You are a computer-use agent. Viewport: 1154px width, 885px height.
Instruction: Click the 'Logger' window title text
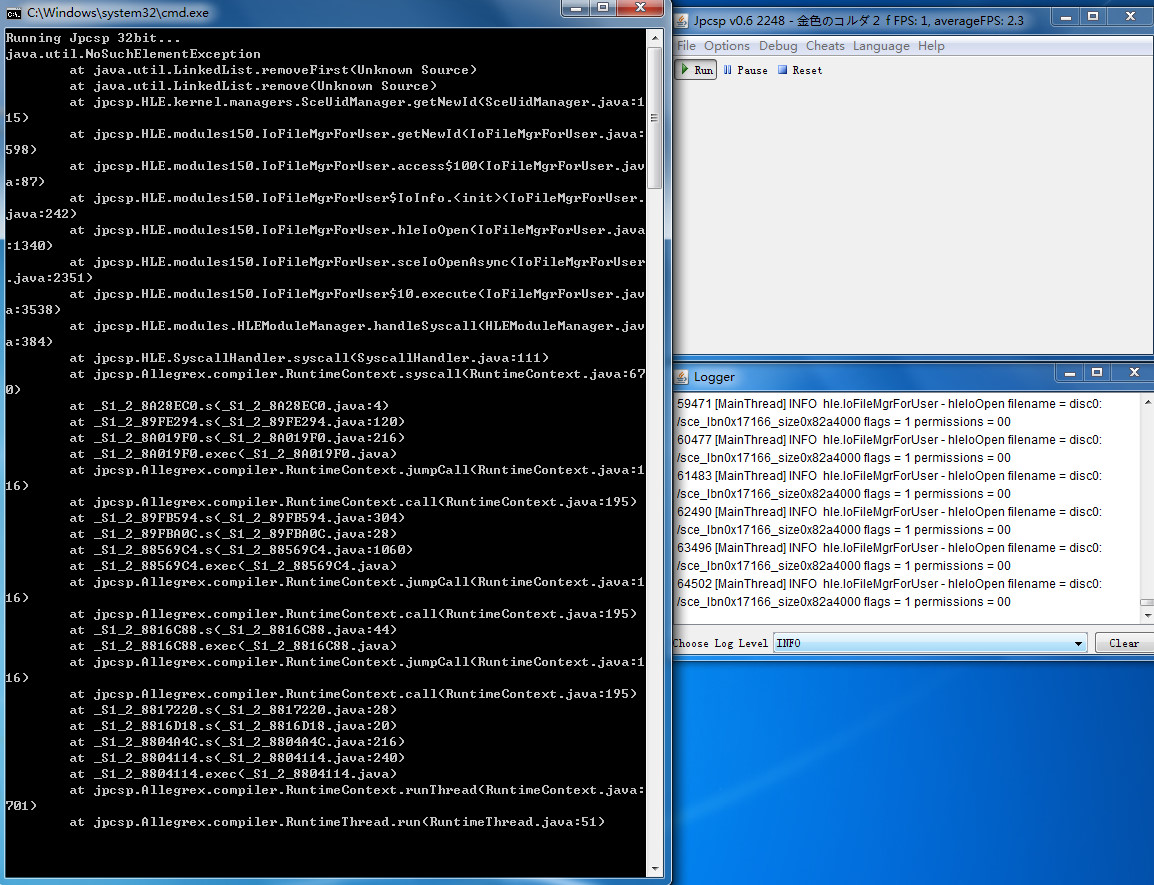pyautogui.click(x=714, y=377)
